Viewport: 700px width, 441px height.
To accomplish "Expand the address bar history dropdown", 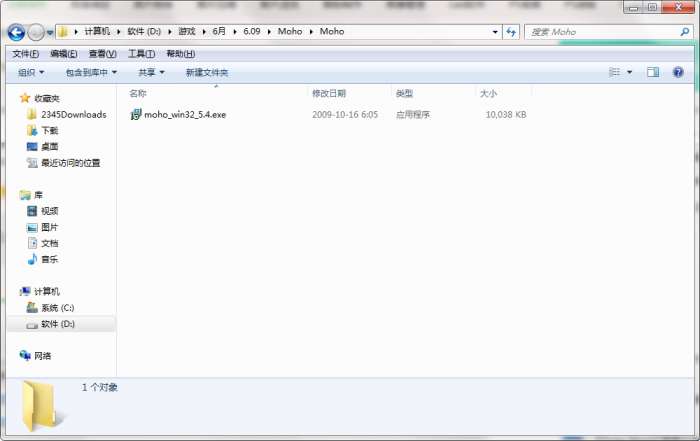I will 495,32.
